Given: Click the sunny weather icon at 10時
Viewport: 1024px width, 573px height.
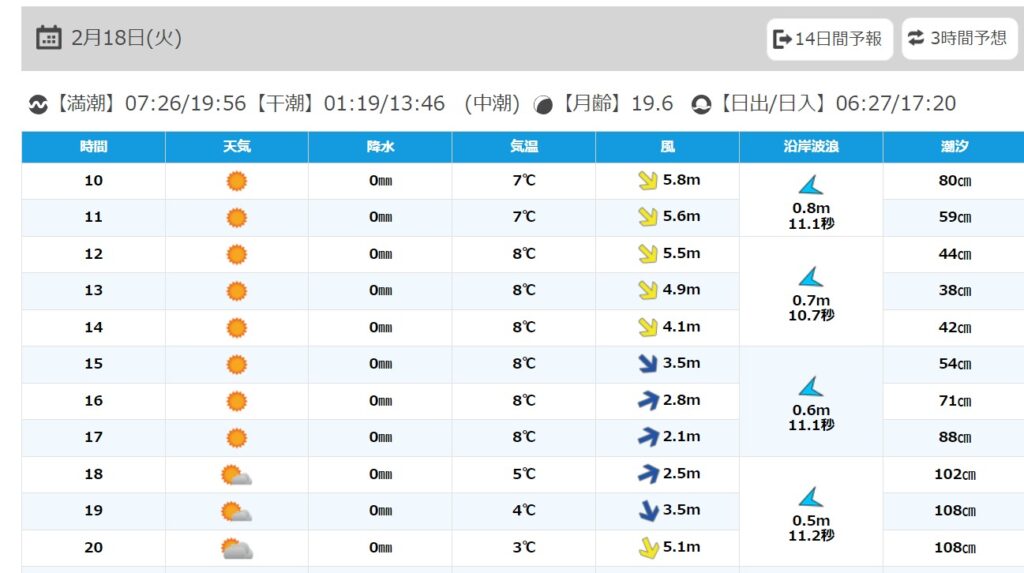Looking at the screenshot, I should [x=236, y=181].
